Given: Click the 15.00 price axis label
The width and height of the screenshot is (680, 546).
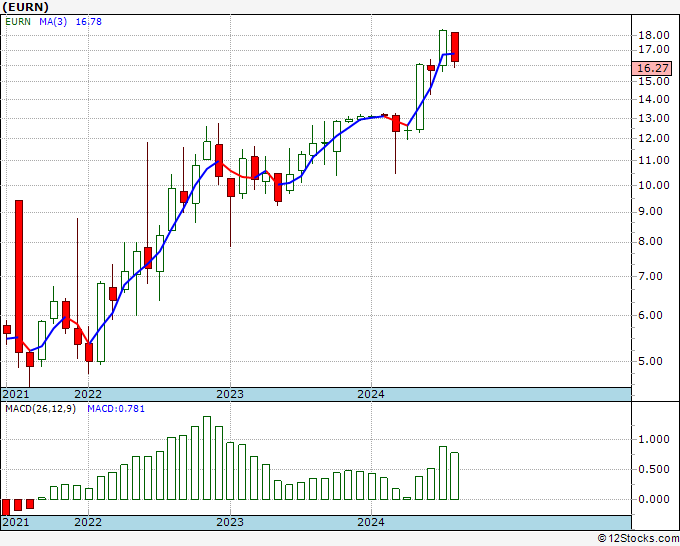Looking at the screenshot, I should 654,81.
